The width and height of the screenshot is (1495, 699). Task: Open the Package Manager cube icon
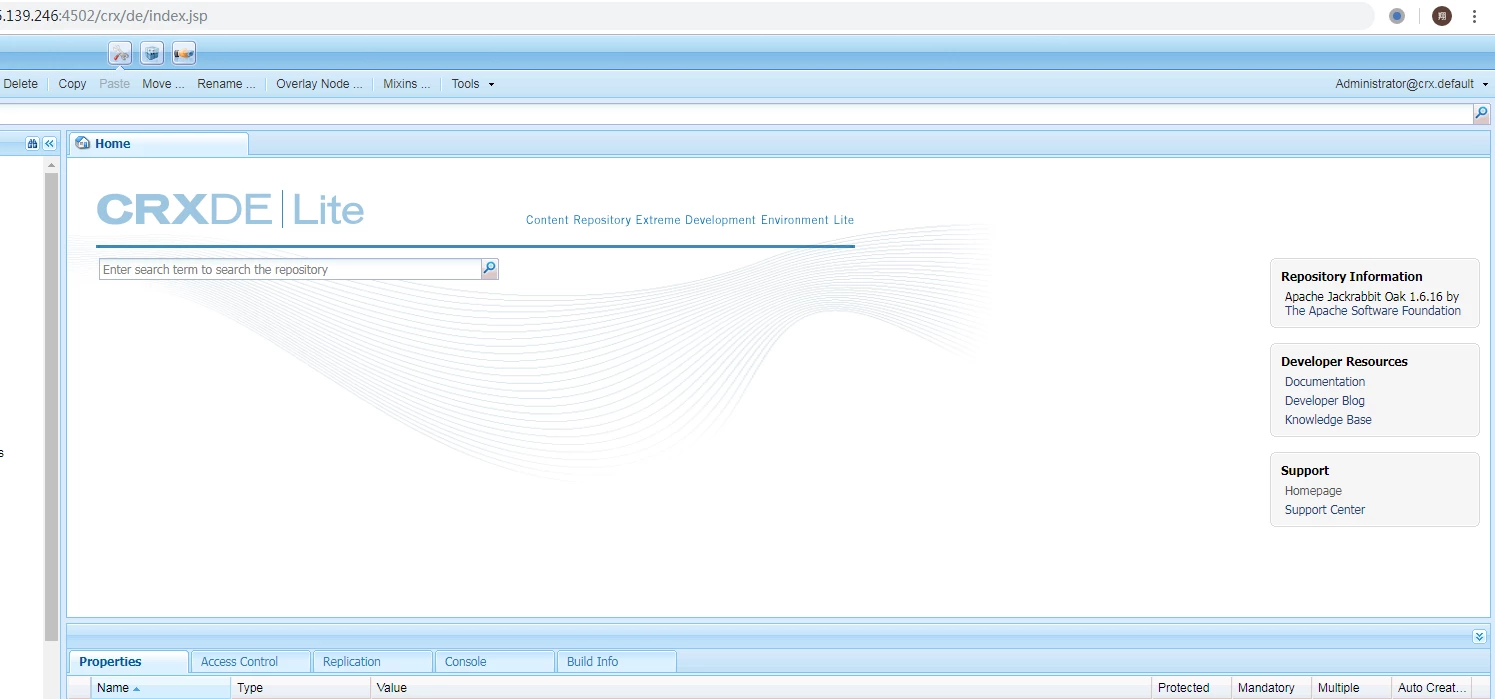click(152, 53)
